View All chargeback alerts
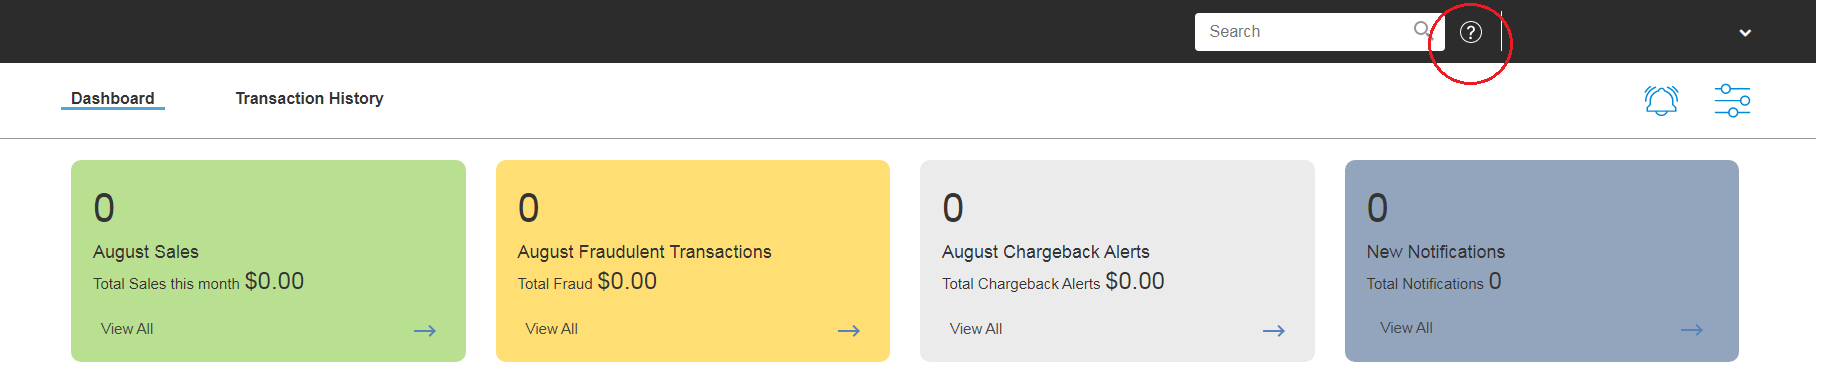This screenshot has height=375, width=1825. pos(976,329)
